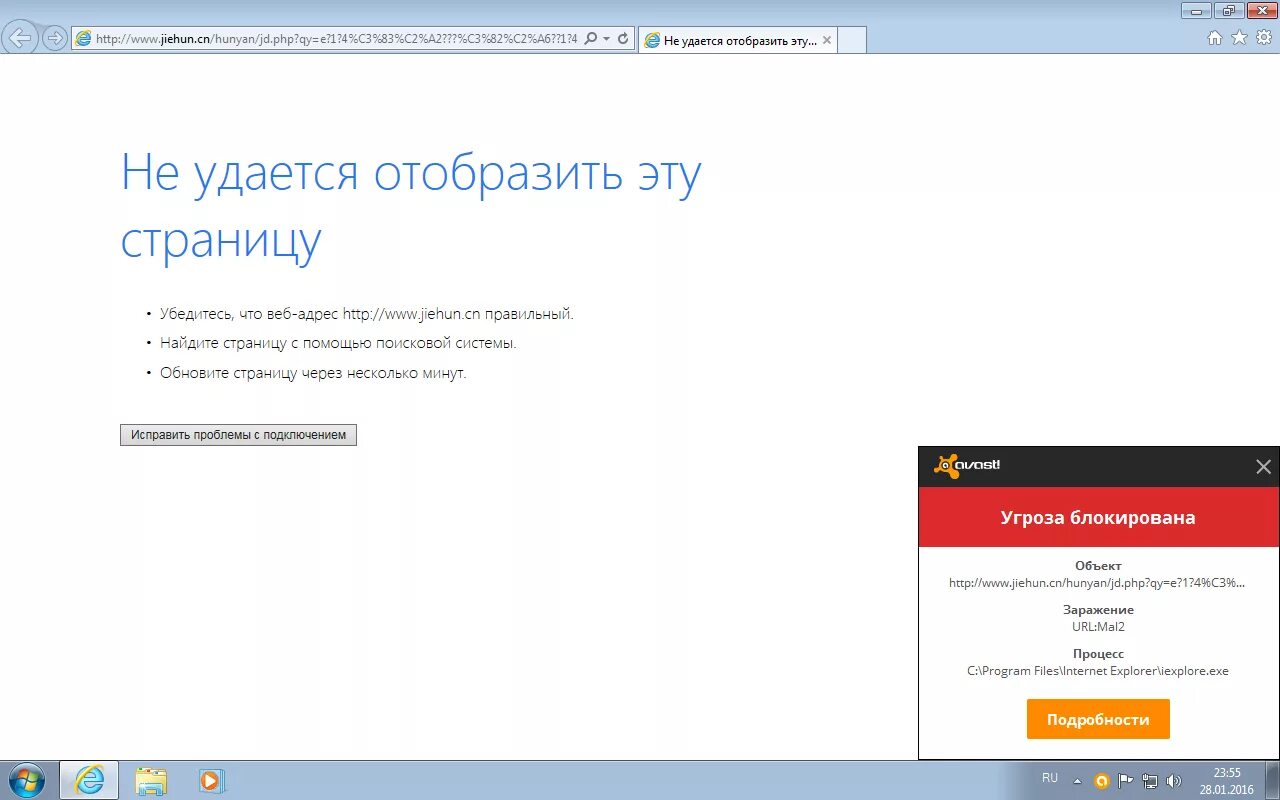The width and height of the screenshot is (1280, 800).
Task: Click the "Убедитесь, что веб-адрес" bullet line
Action: pos(367,314)
